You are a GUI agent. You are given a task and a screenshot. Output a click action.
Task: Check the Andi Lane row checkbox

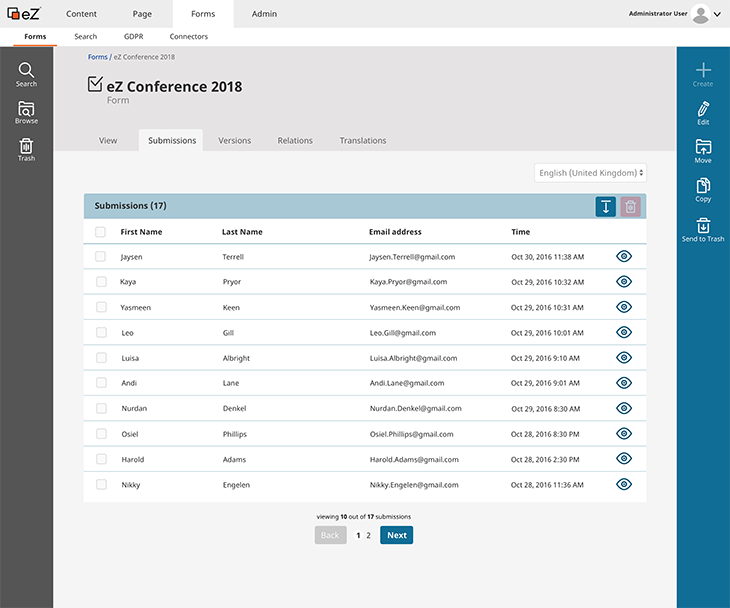tap(101, 383)
